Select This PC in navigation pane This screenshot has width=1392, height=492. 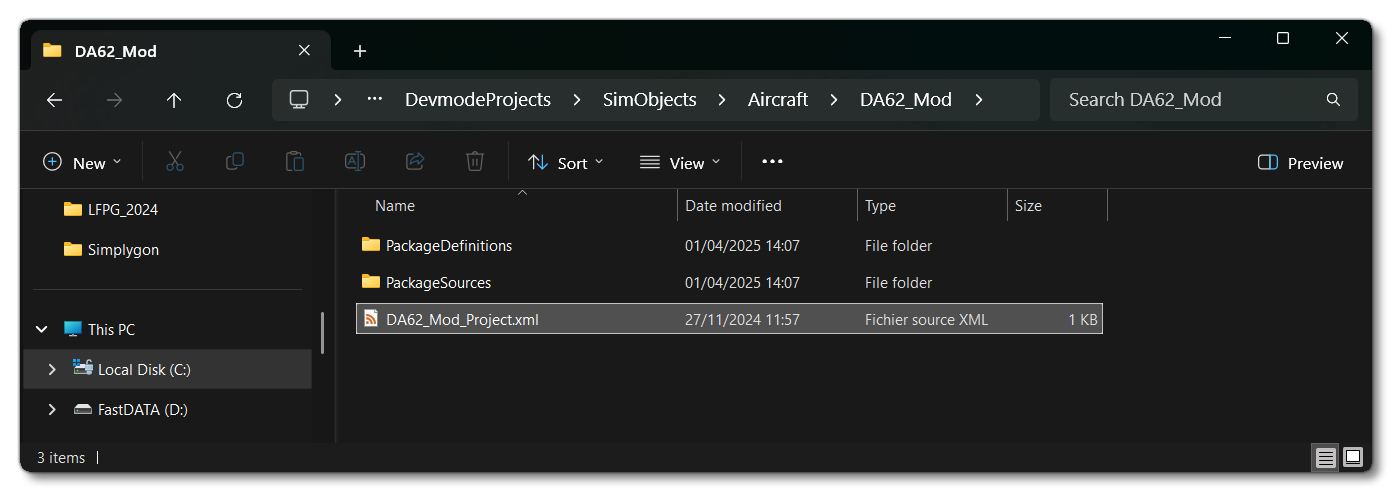[x=111, y=329]
